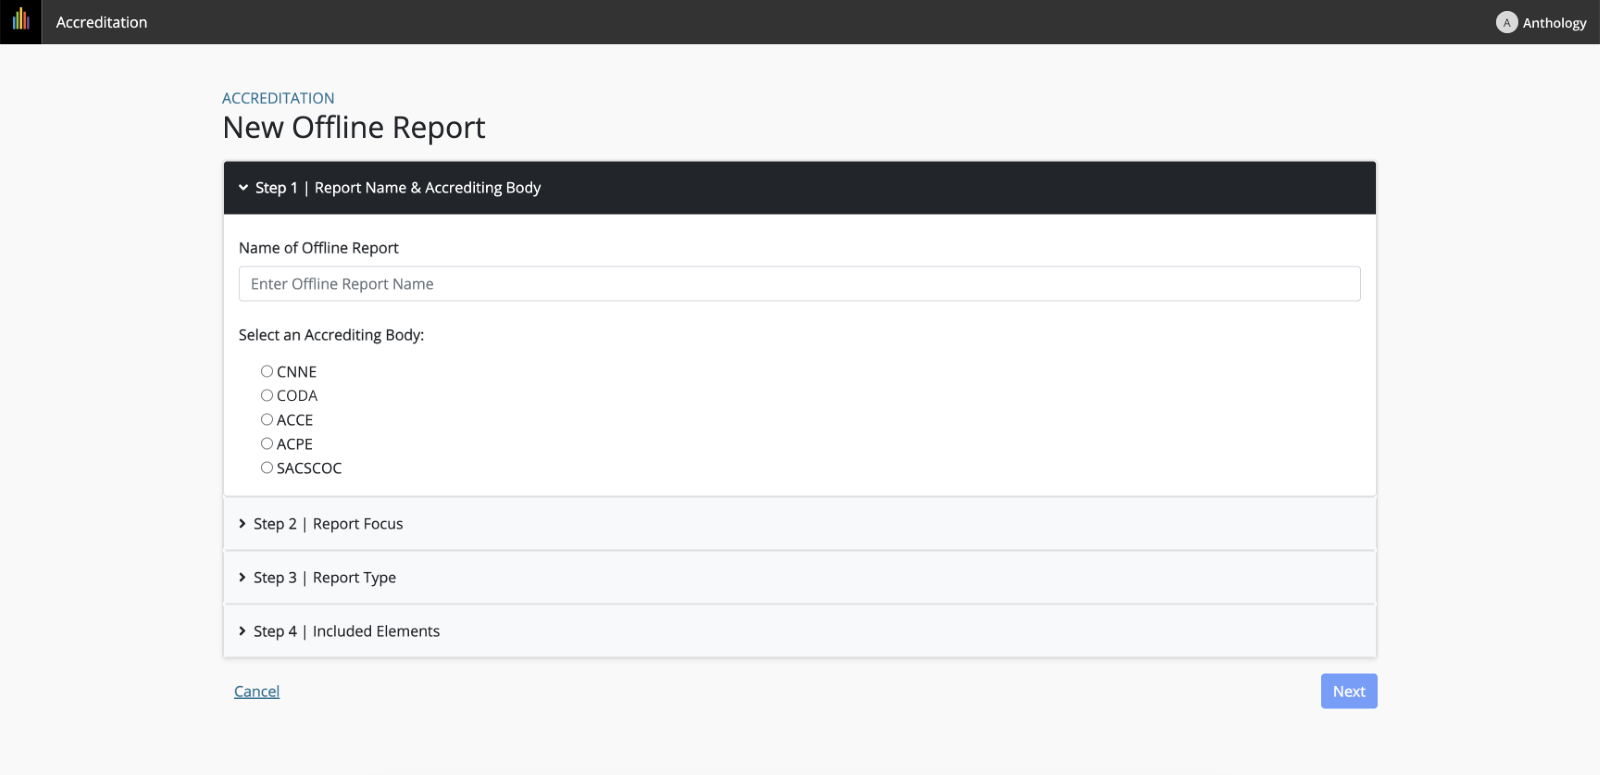Open the Step 2 Report Focus section
The image size is (1600, 775).
coord(357,524)
